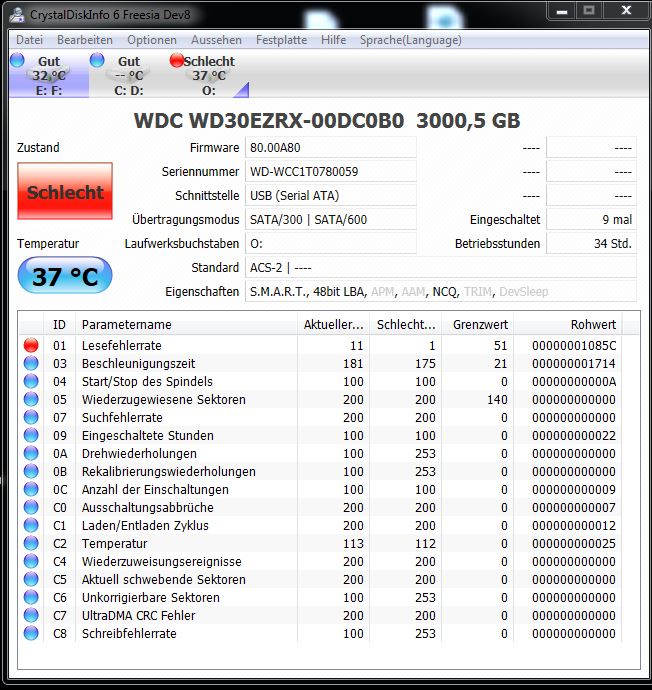Open the Datei menu
The image size is (652, 690).
click(x=29, y=40)
